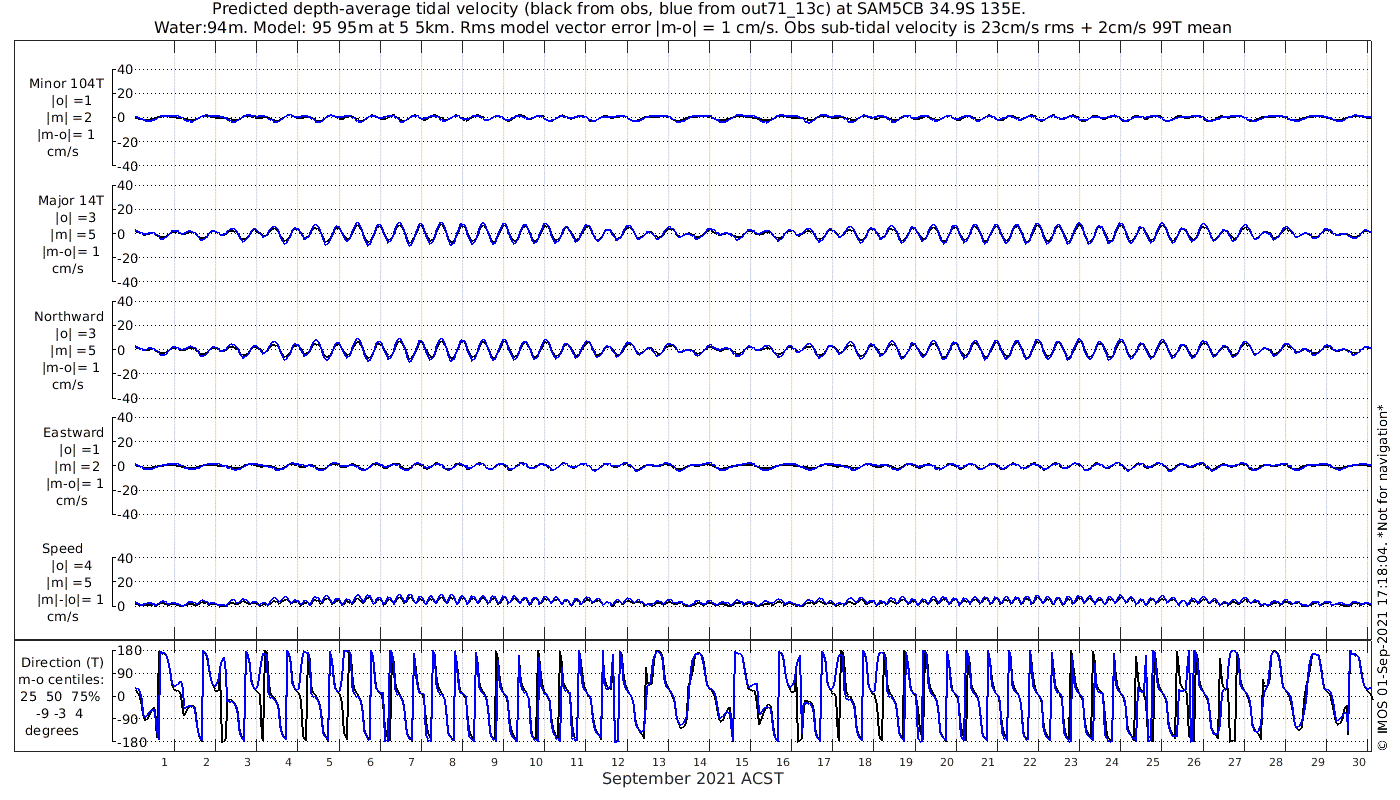Click the Eastward panel label

coord(73,432)
